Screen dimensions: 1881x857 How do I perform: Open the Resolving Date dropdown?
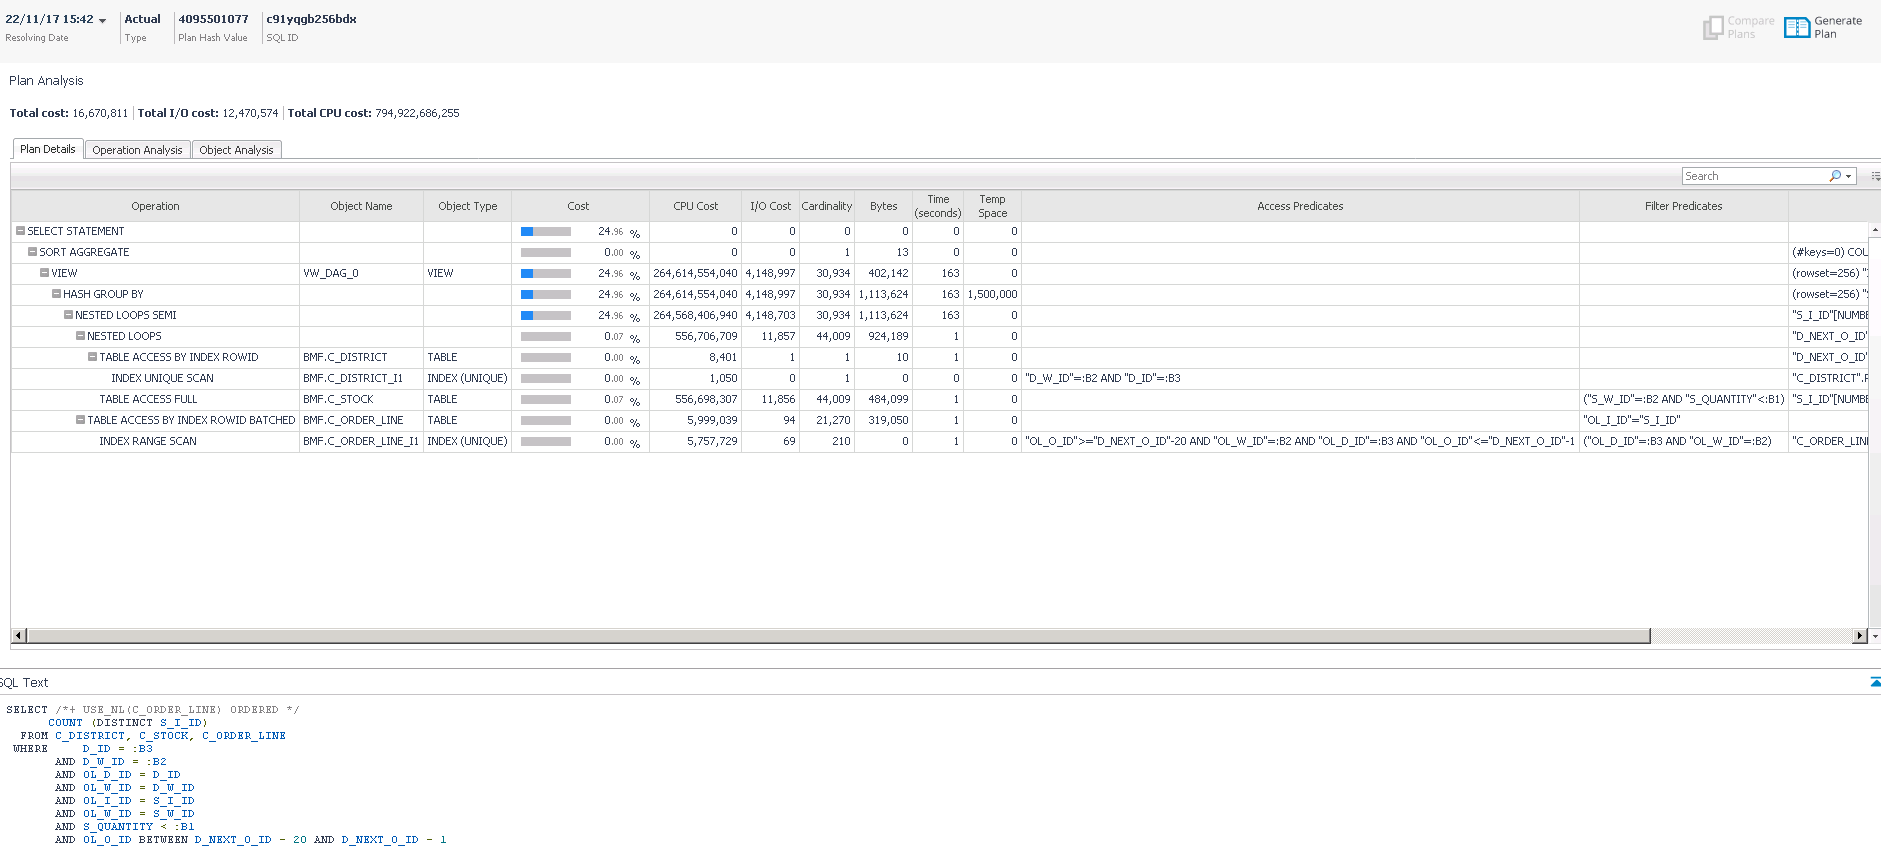(x=102, y=21)
